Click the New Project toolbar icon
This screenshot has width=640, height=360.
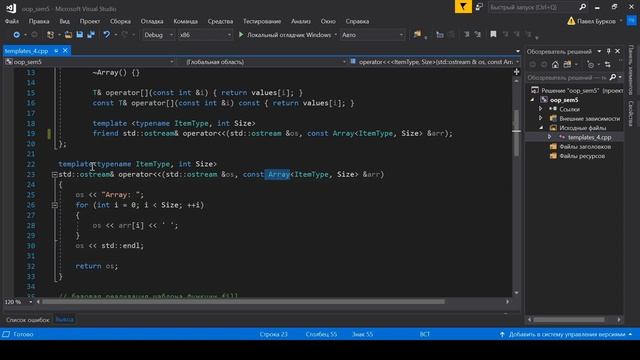[50, 35]
